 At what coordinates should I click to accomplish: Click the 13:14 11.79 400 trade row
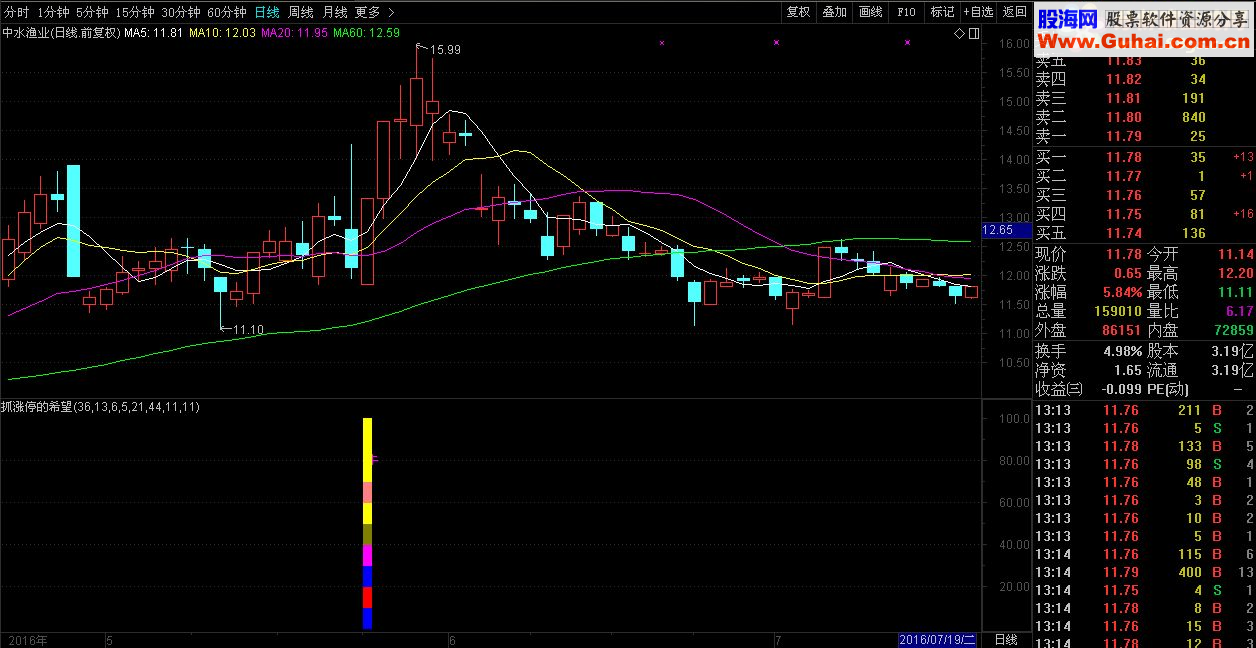pos(1144,572)
